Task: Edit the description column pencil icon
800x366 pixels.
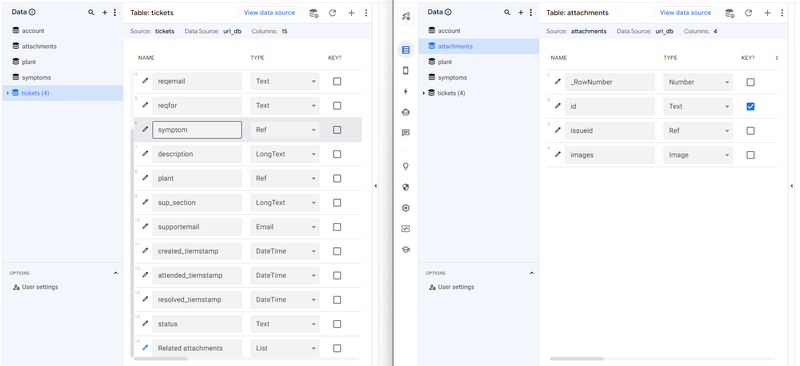Action: pos(145,154)
